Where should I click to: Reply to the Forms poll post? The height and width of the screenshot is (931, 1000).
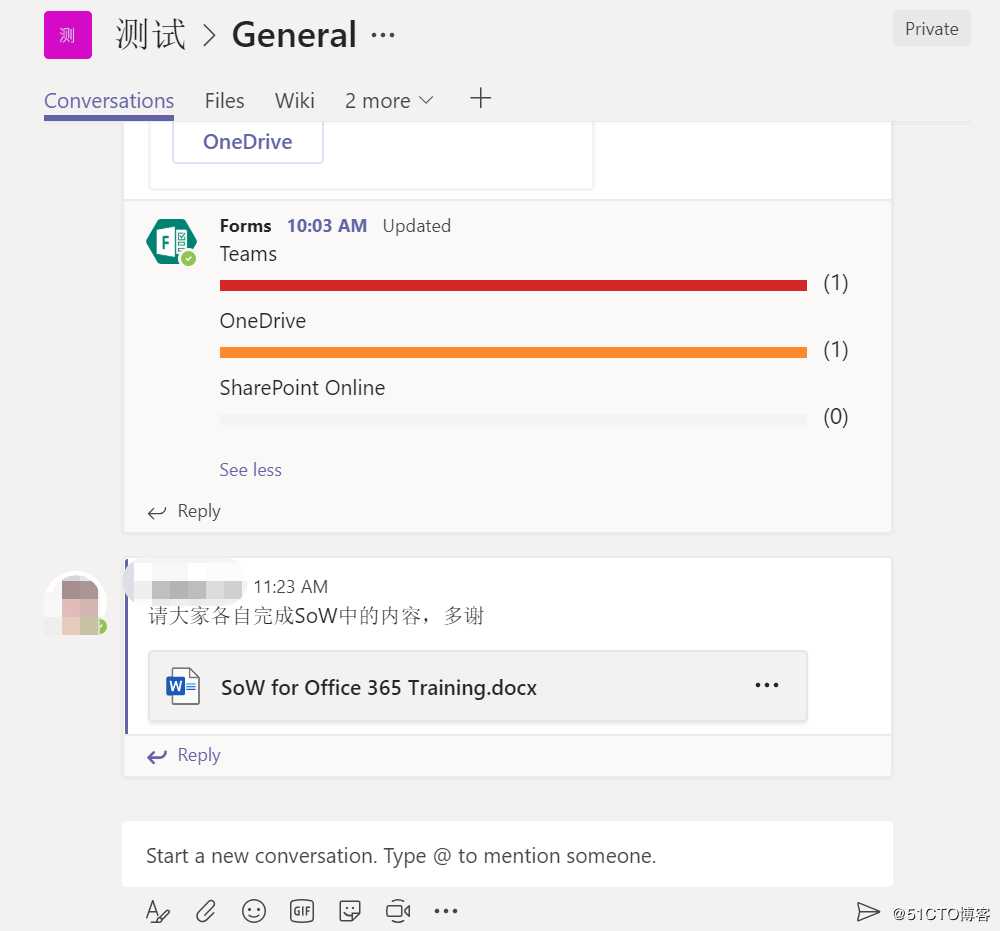tap(199, 511)
